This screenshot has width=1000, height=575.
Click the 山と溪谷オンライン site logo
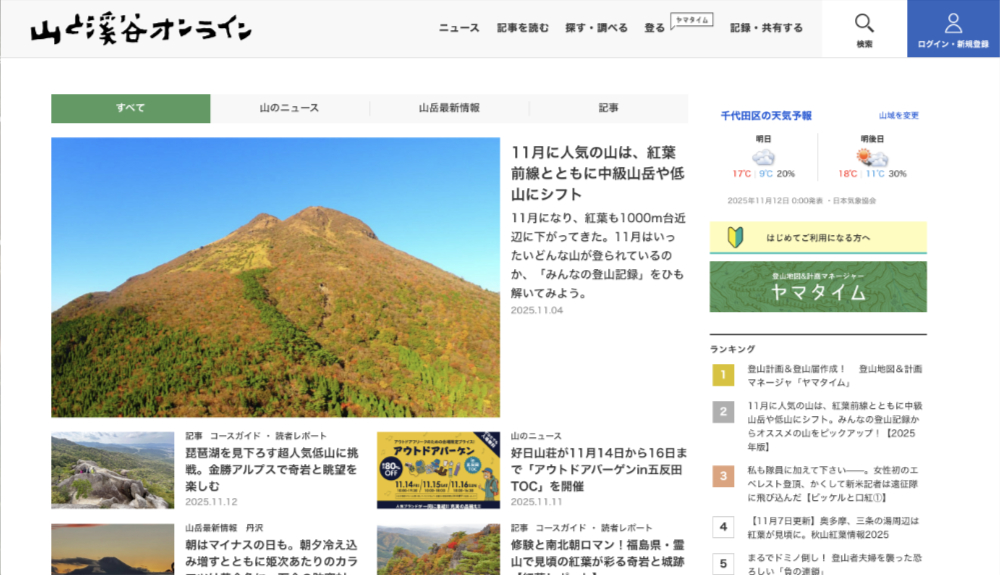tap(141, 30)
